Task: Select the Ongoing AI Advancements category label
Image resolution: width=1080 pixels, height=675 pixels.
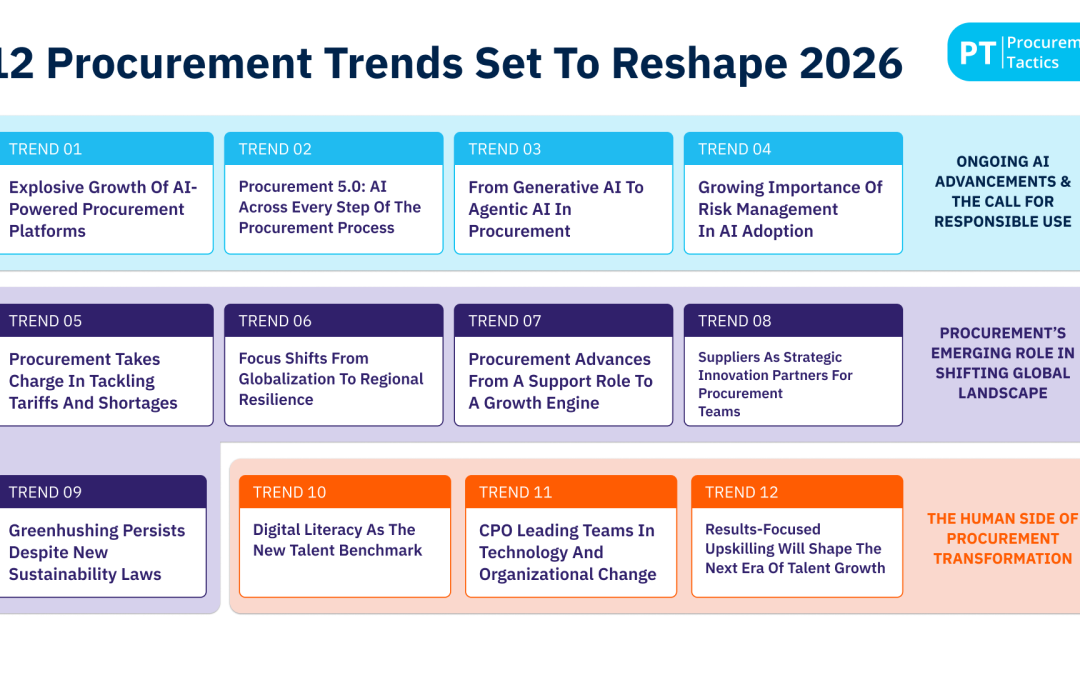Action: tap(1002, 191)
